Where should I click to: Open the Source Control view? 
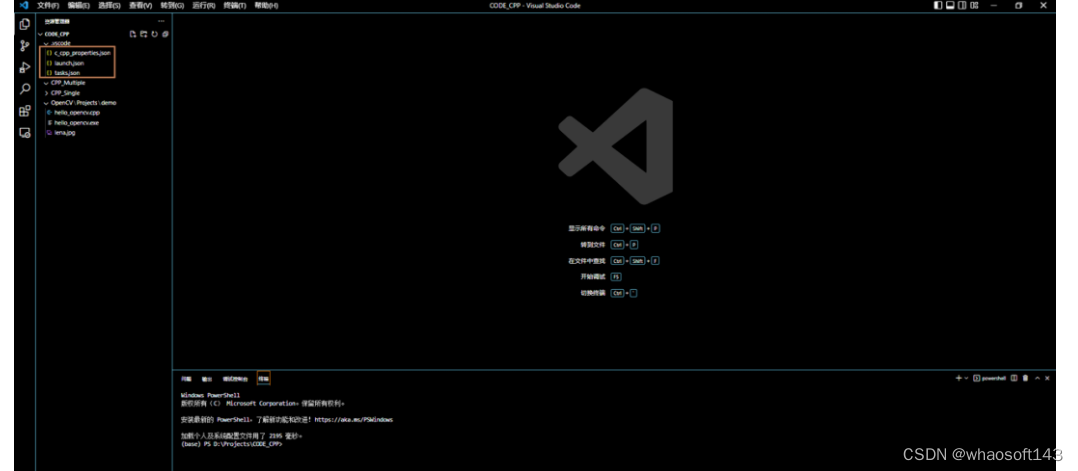click(x=25, y=45)
